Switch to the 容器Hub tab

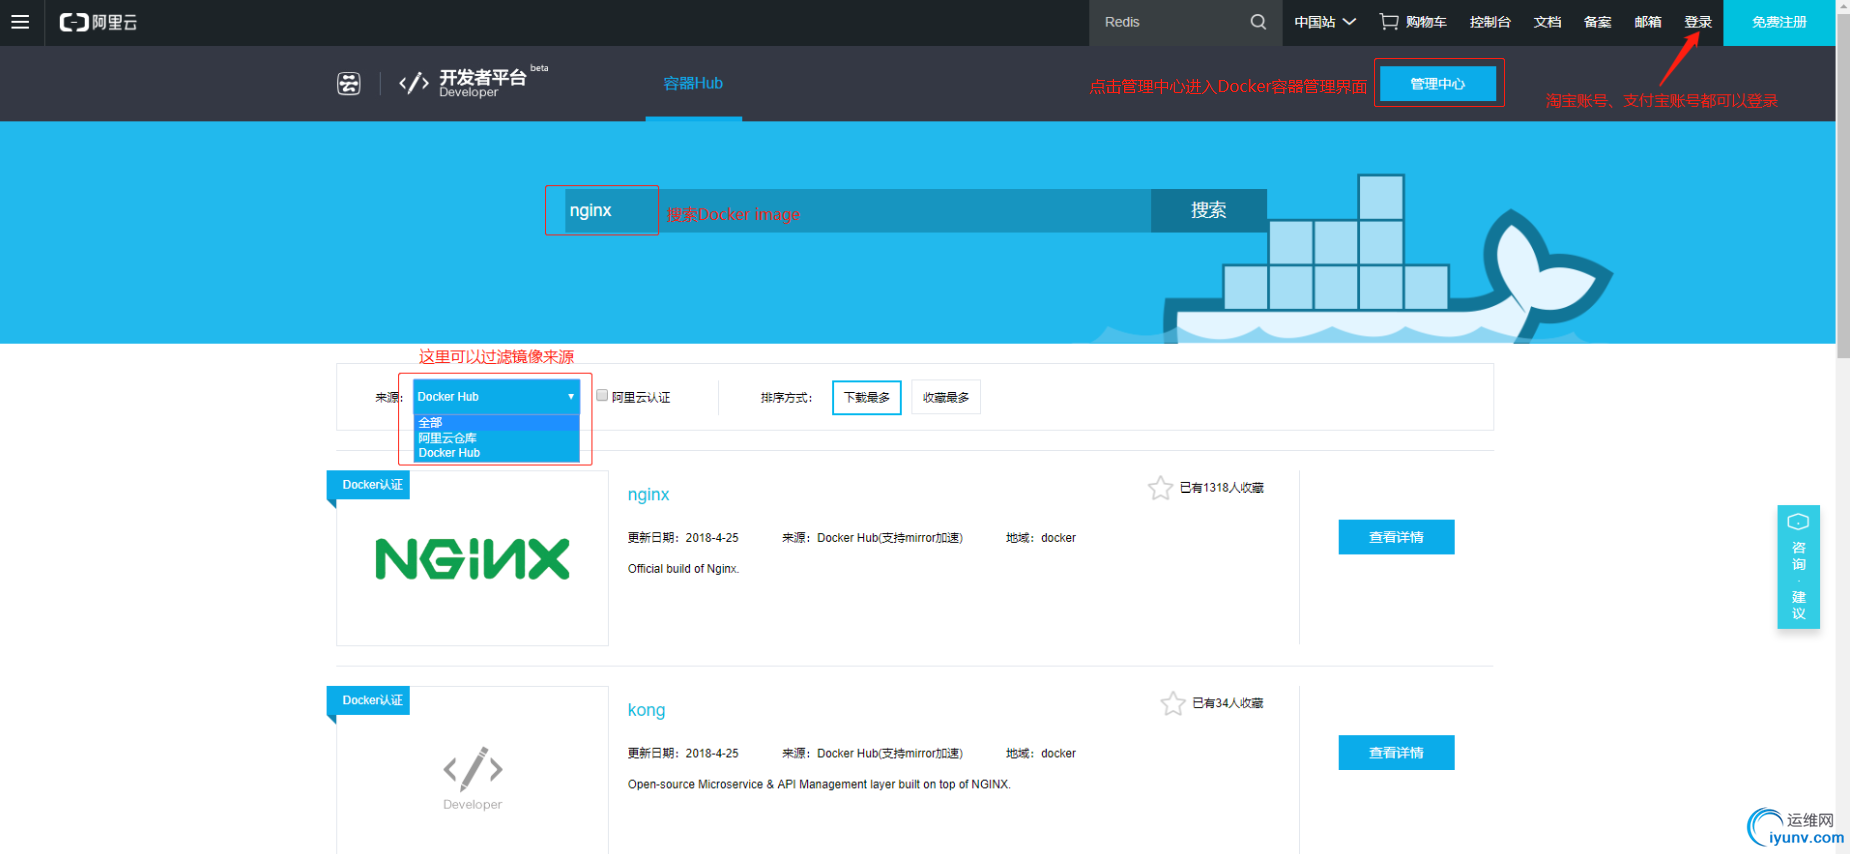coord(693,84)
